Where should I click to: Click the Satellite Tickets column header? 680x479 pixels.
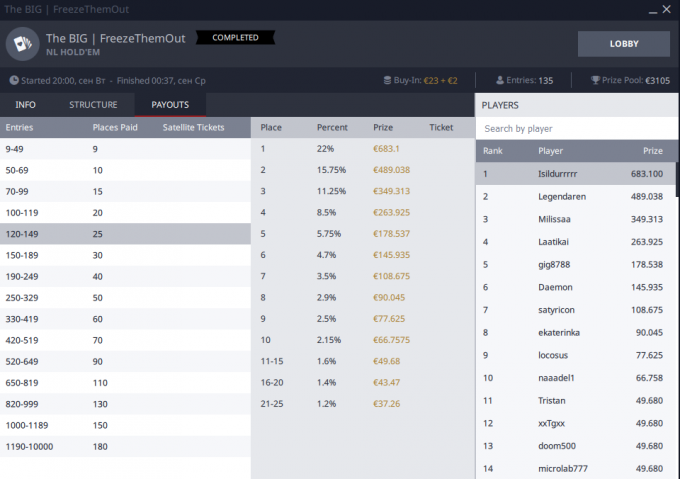tap(193, 127)
